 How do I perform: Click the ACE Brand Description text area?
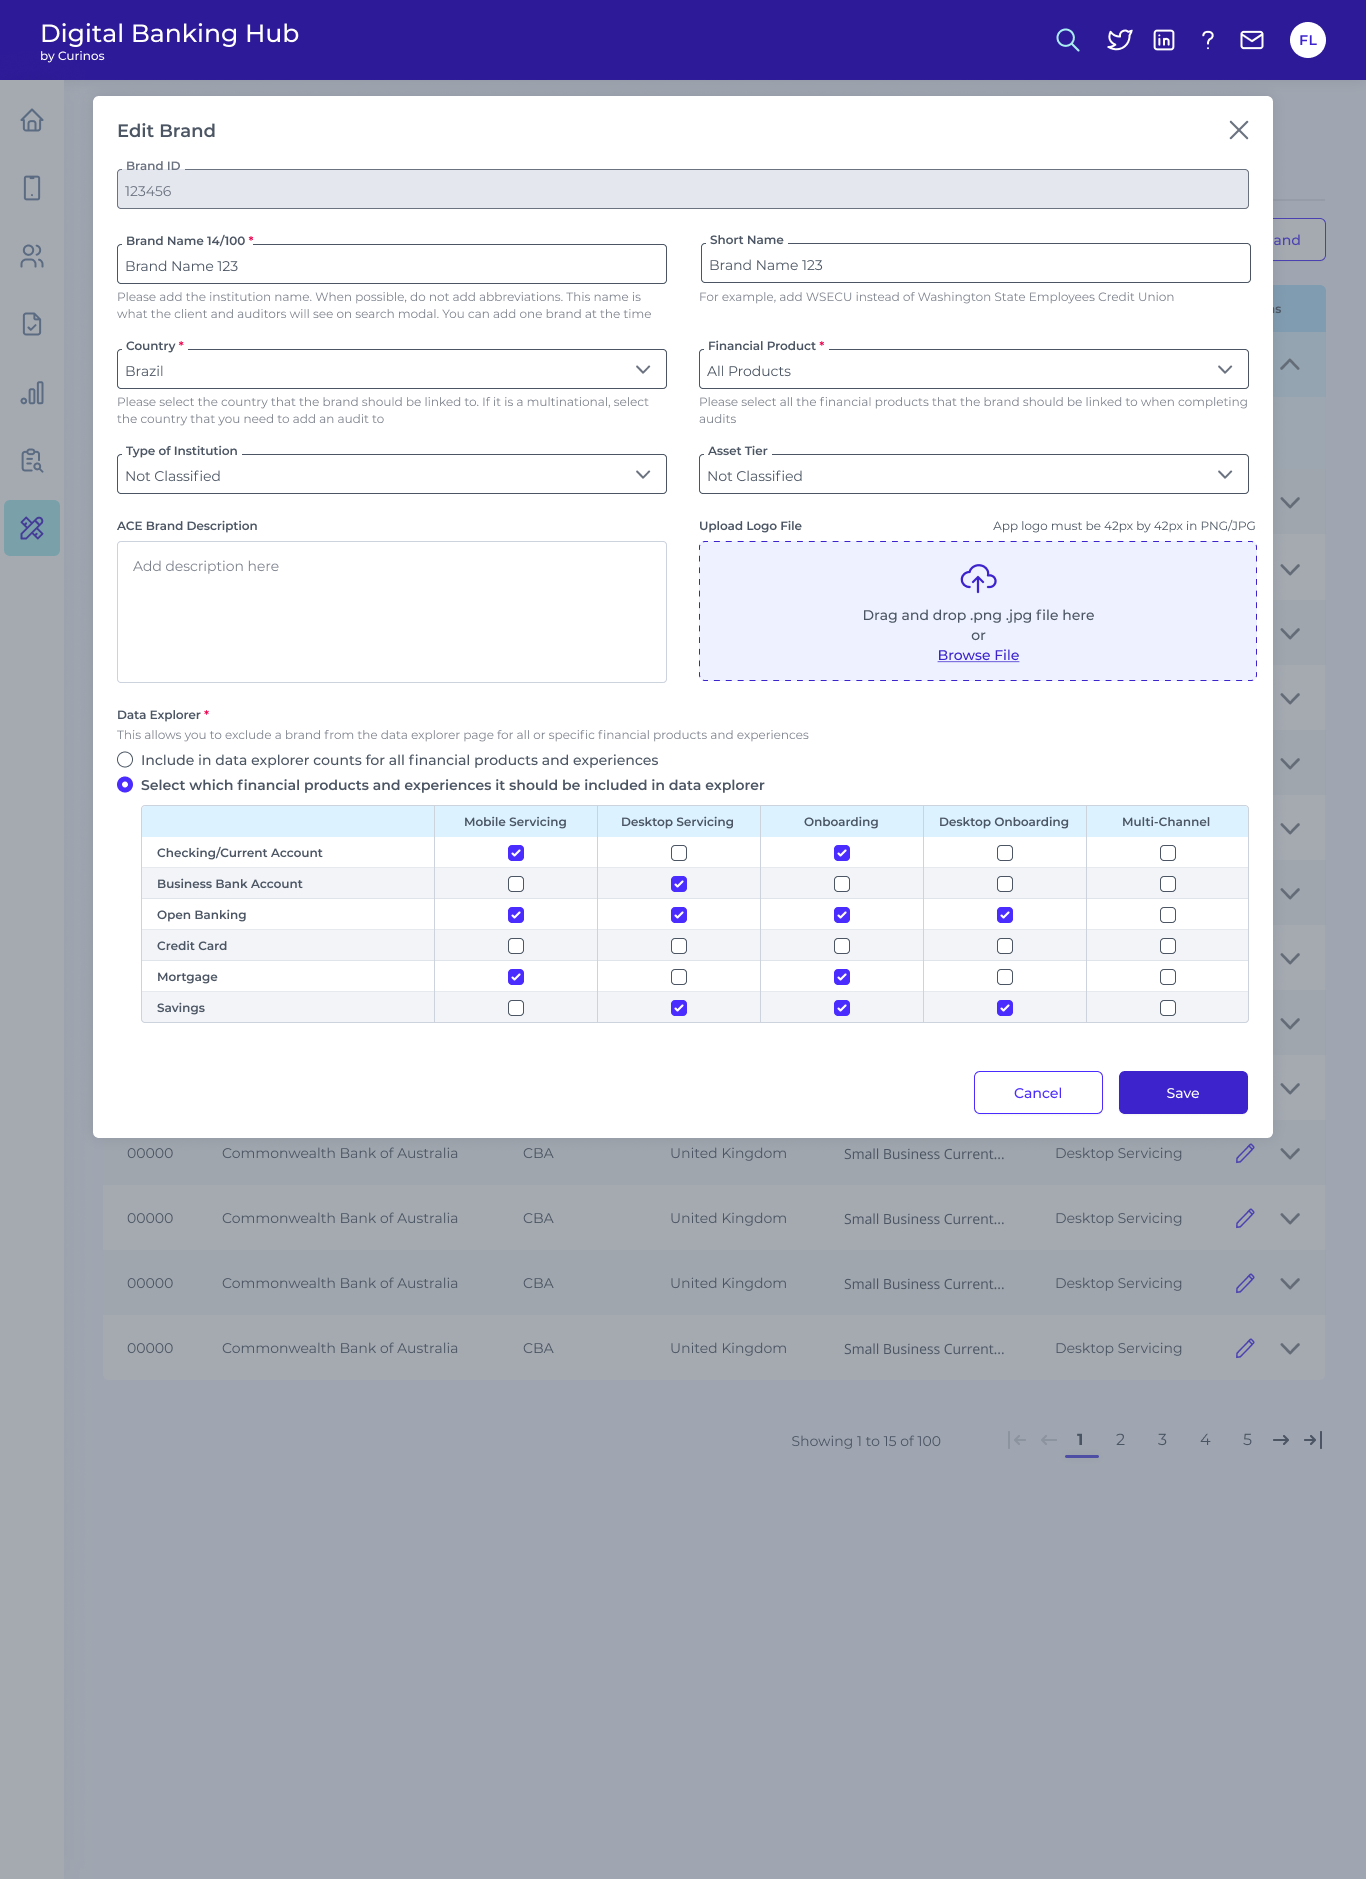pos(392,612)
